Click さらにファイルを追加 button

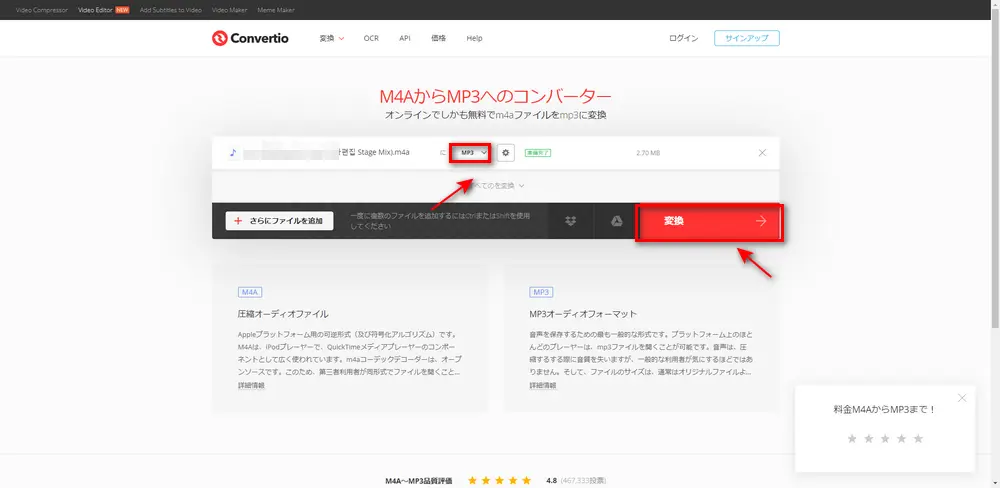point(279,221)
